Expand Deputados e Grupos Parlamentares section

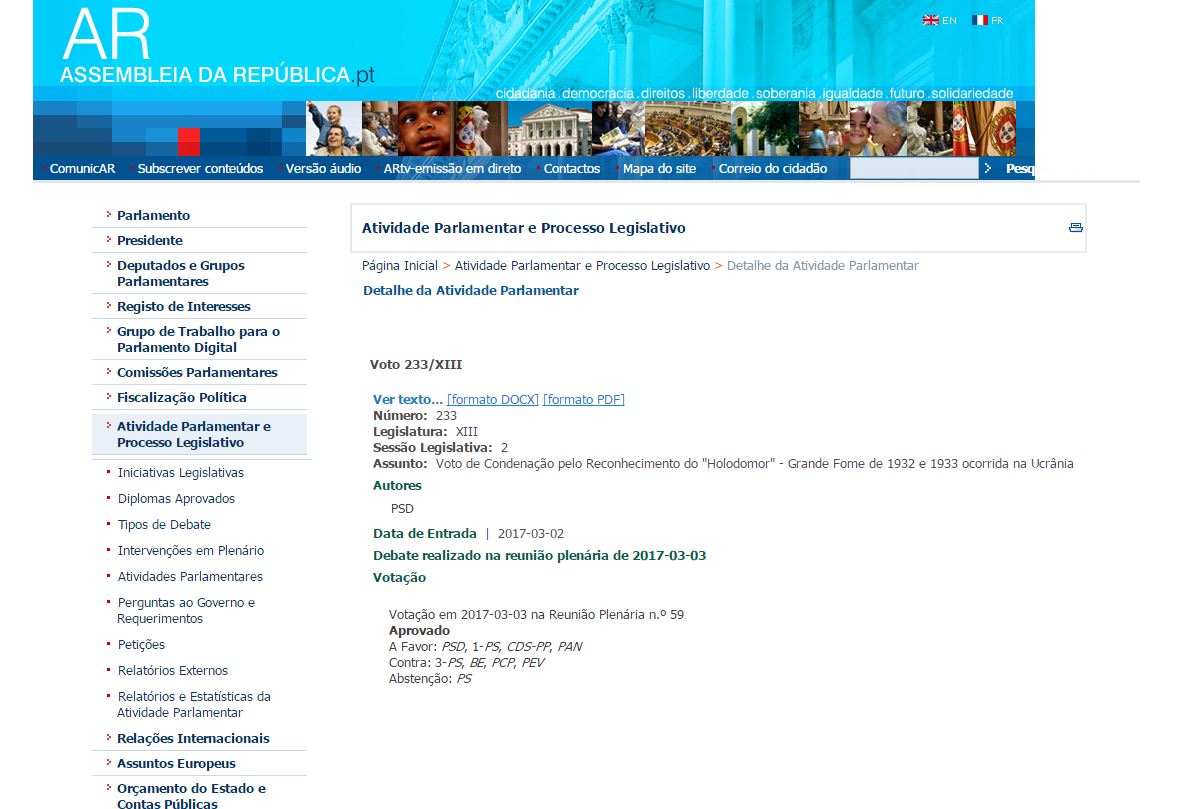point(180,273)
